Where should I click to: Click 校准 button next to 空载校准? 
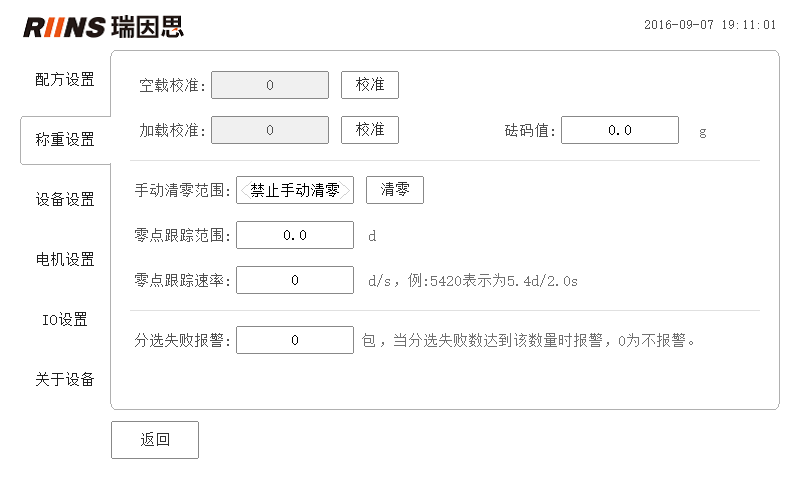[370, 85]
